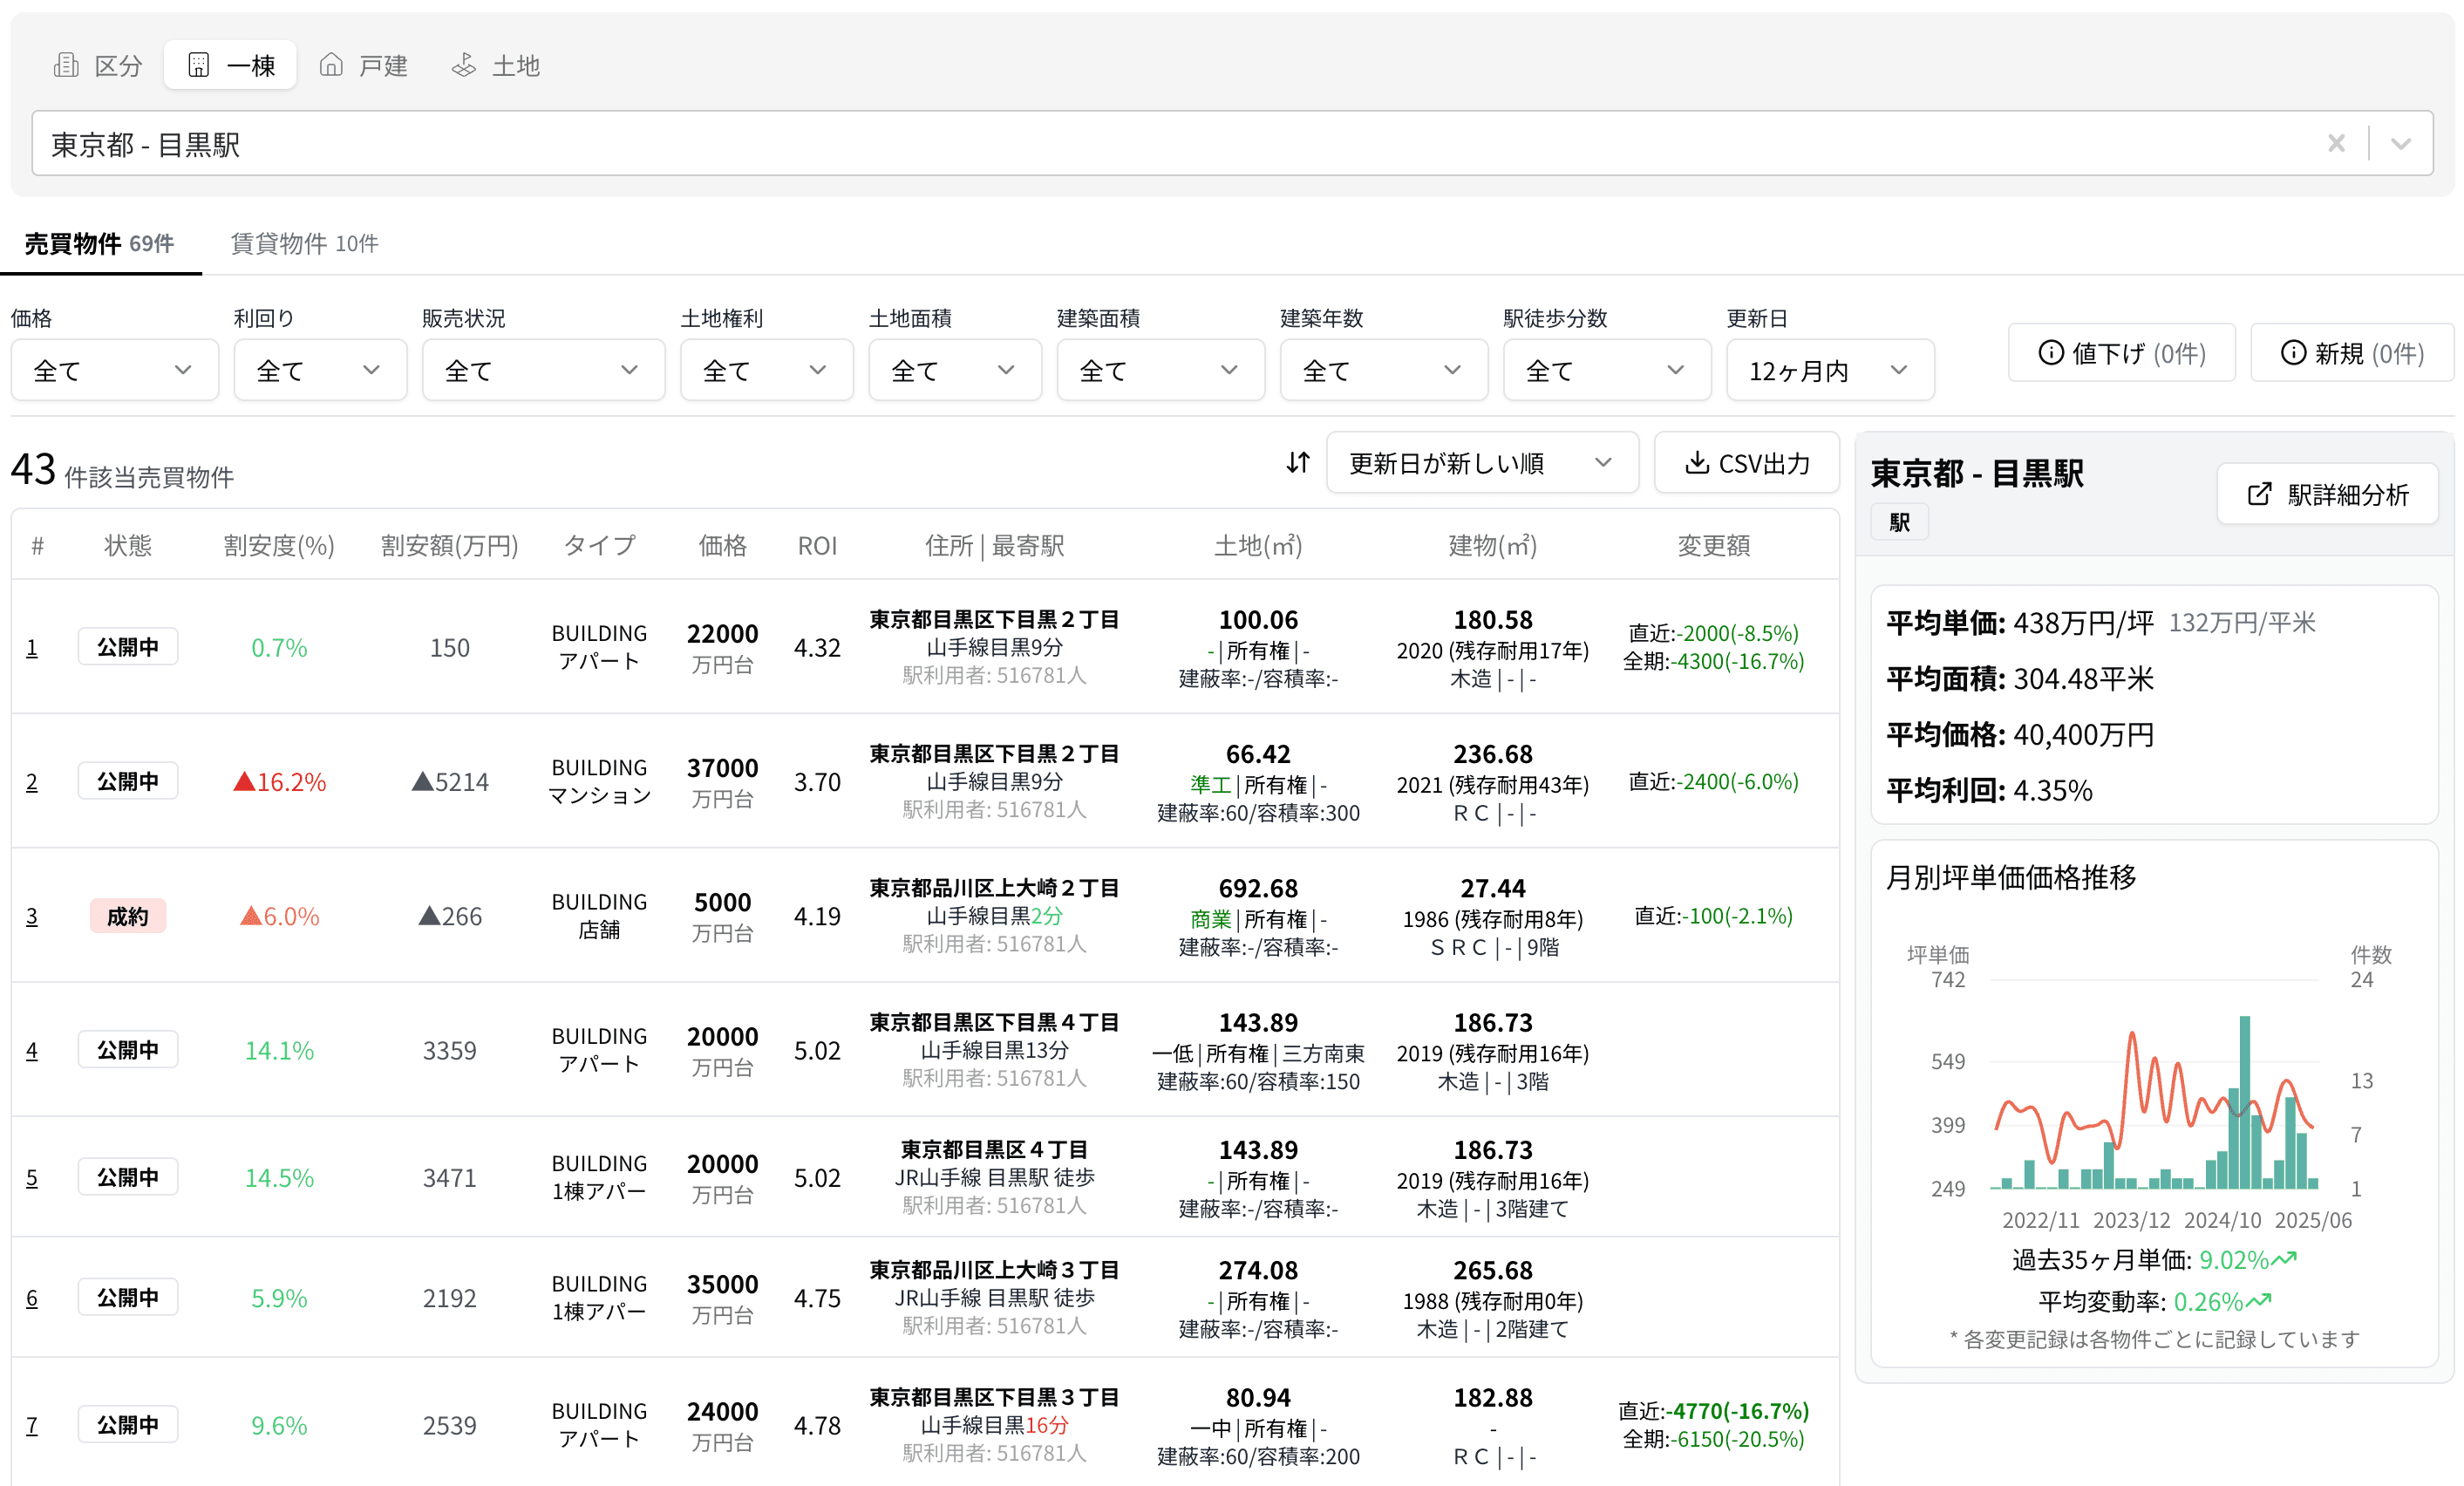Open listing number 6 link
Viewport: 2464px width, 1486px height.
(32, 1298)
